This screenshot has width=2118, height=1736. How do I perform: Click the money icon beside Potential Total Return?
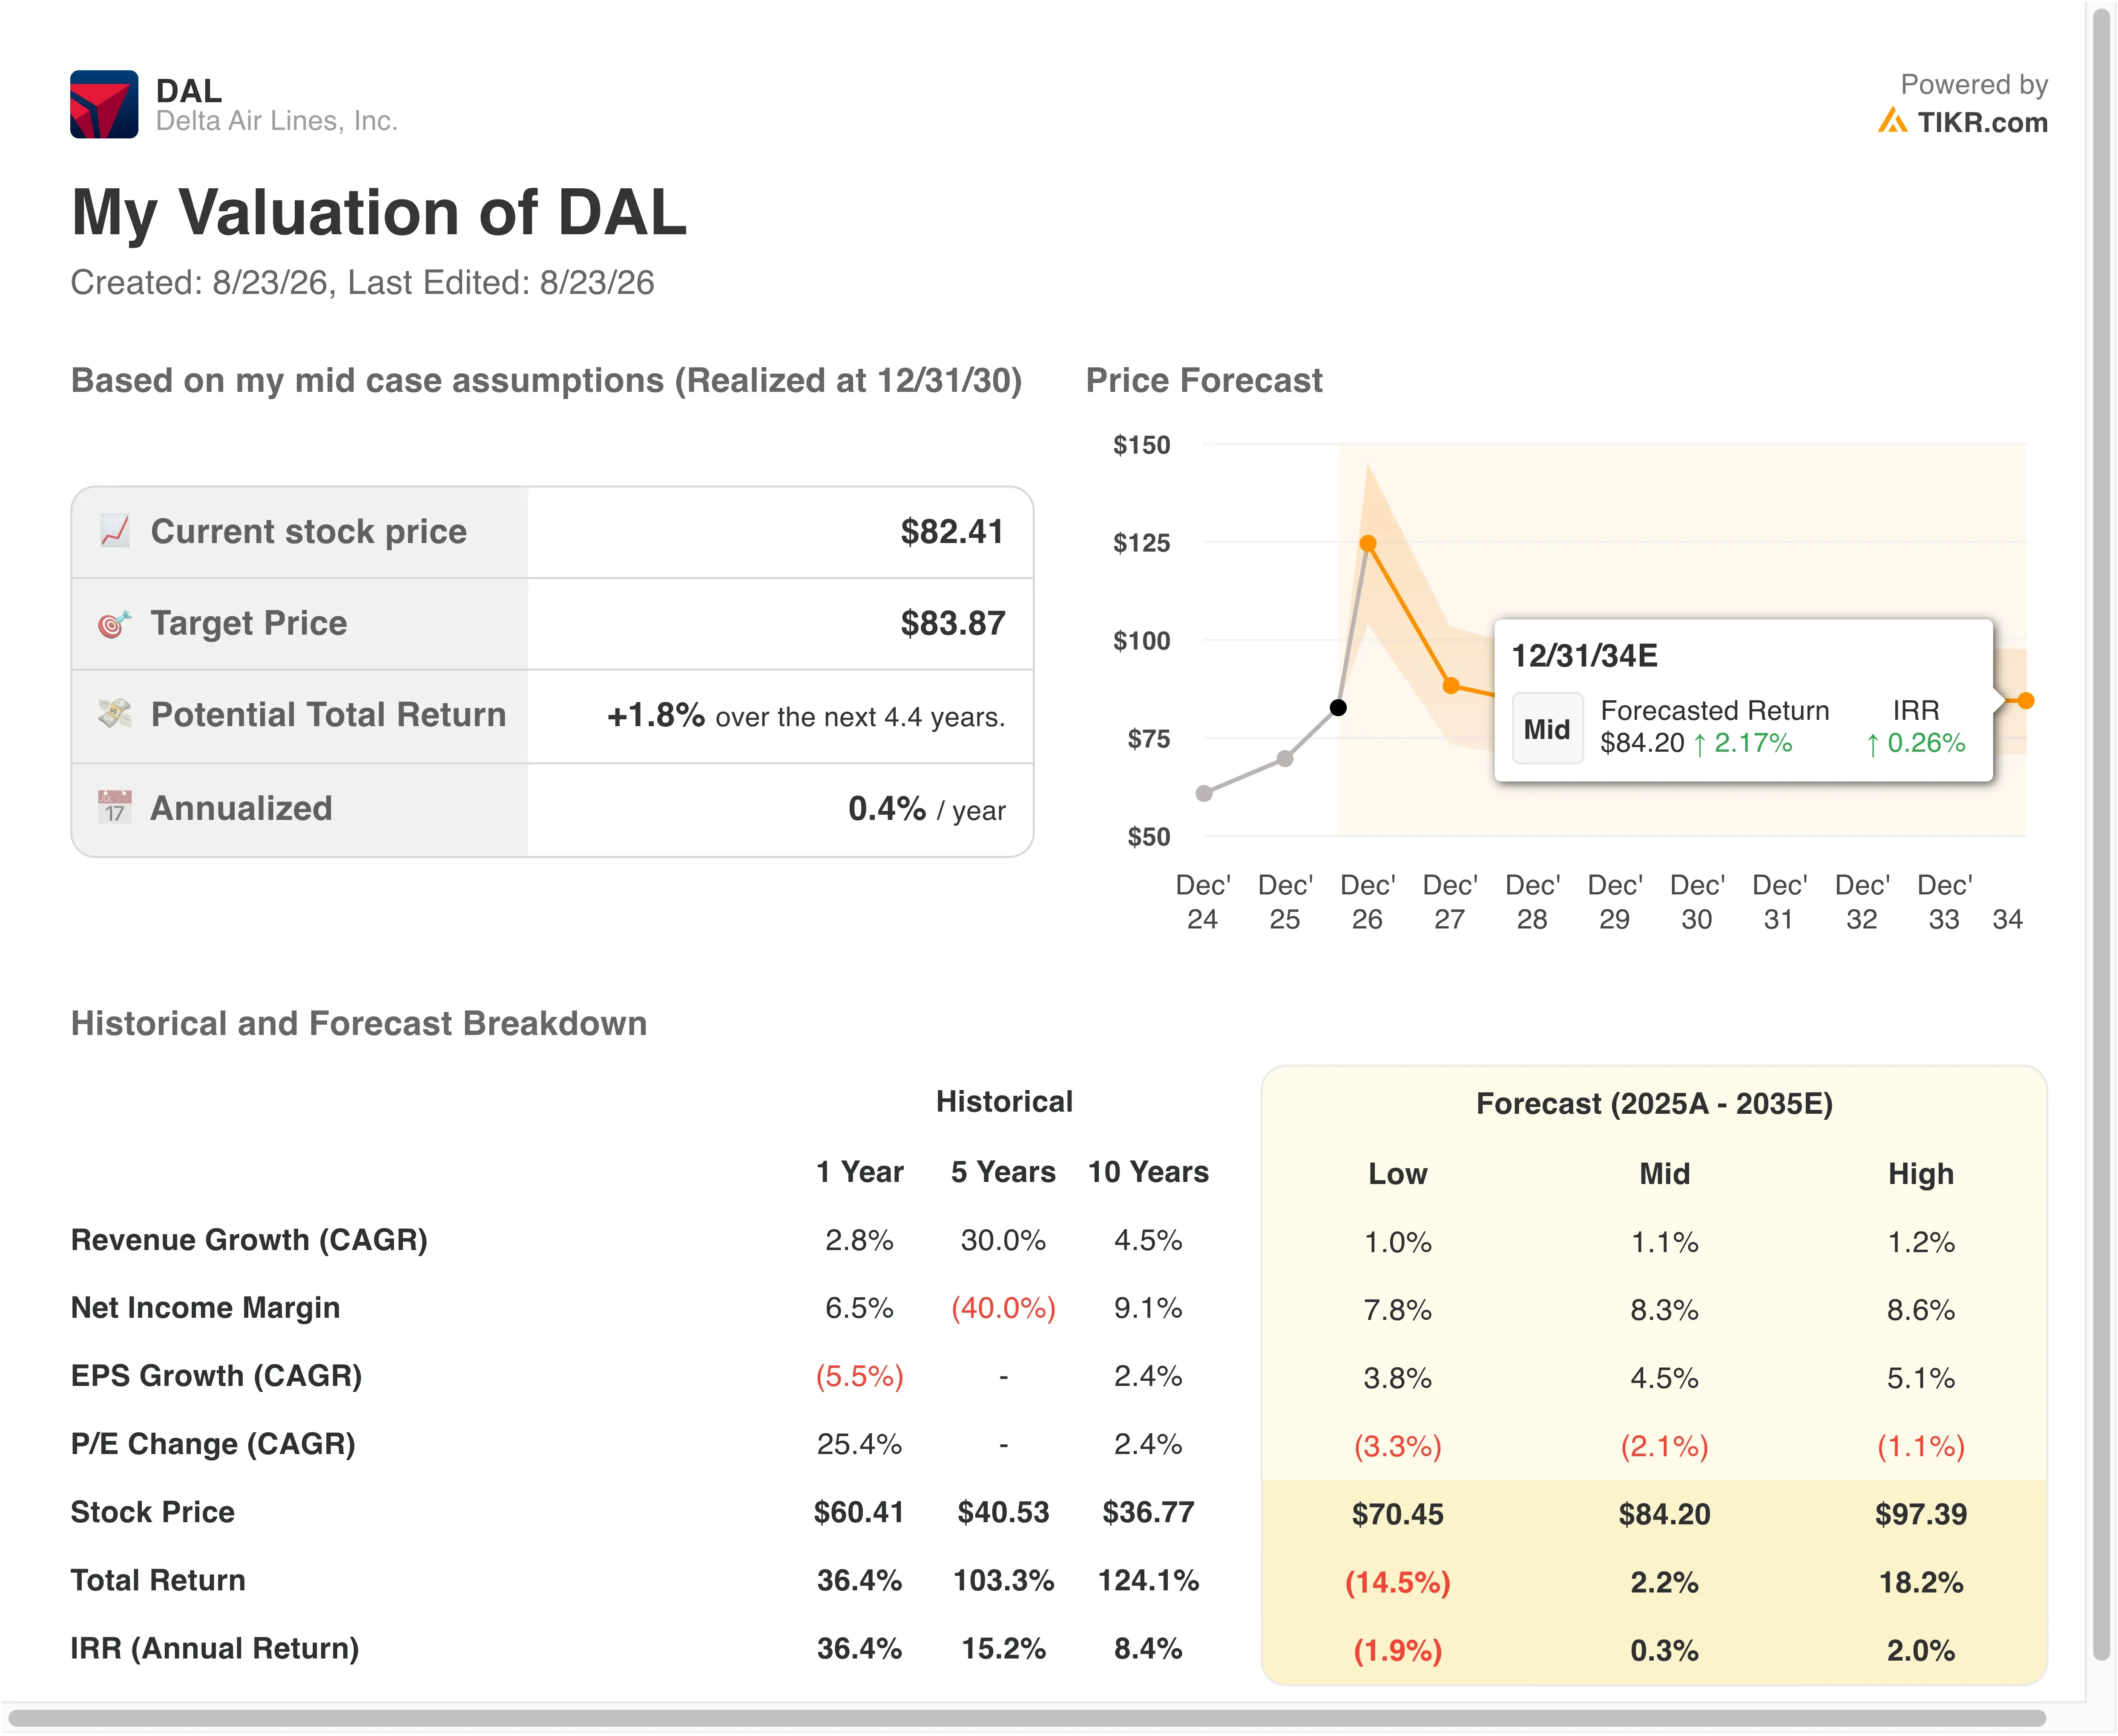click(x=115, y=714)
